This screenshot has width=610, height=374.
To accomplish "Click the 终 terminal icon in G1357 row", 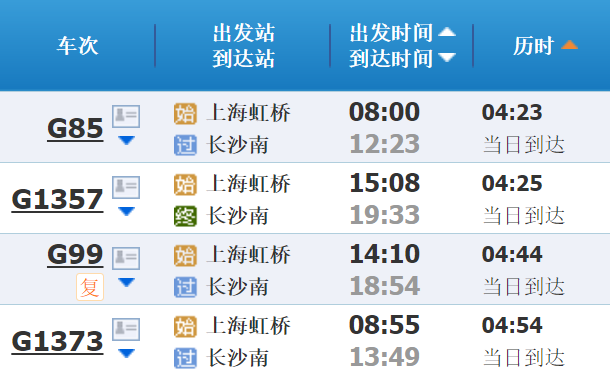I will pyautogui.click(x=185, y=216).
